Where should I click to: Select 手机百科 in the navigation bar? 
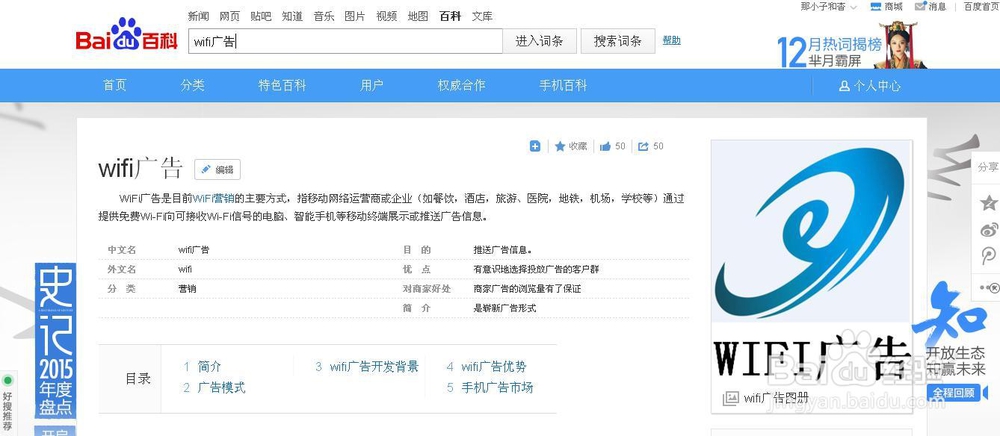tap(563, 85)
